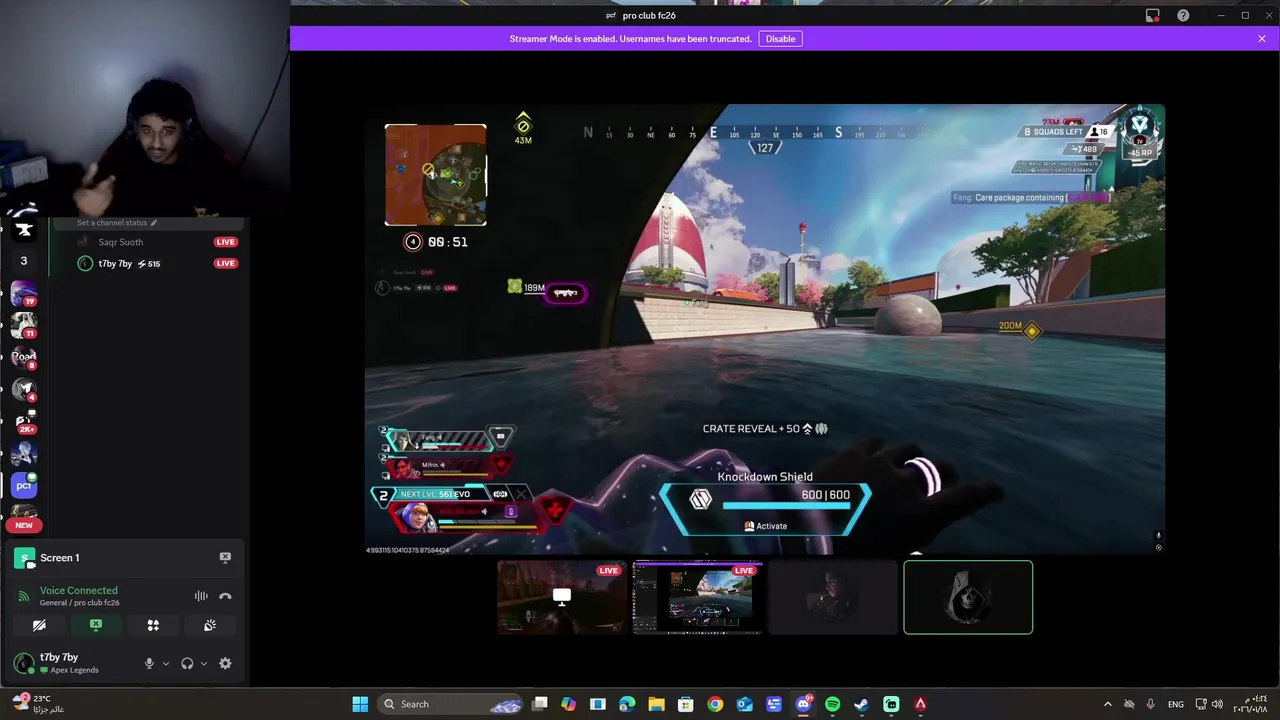Open Steam from the taskbar
Image resolution: width=1280 pixels, height=720 pixels.
(x=861, y=704)
